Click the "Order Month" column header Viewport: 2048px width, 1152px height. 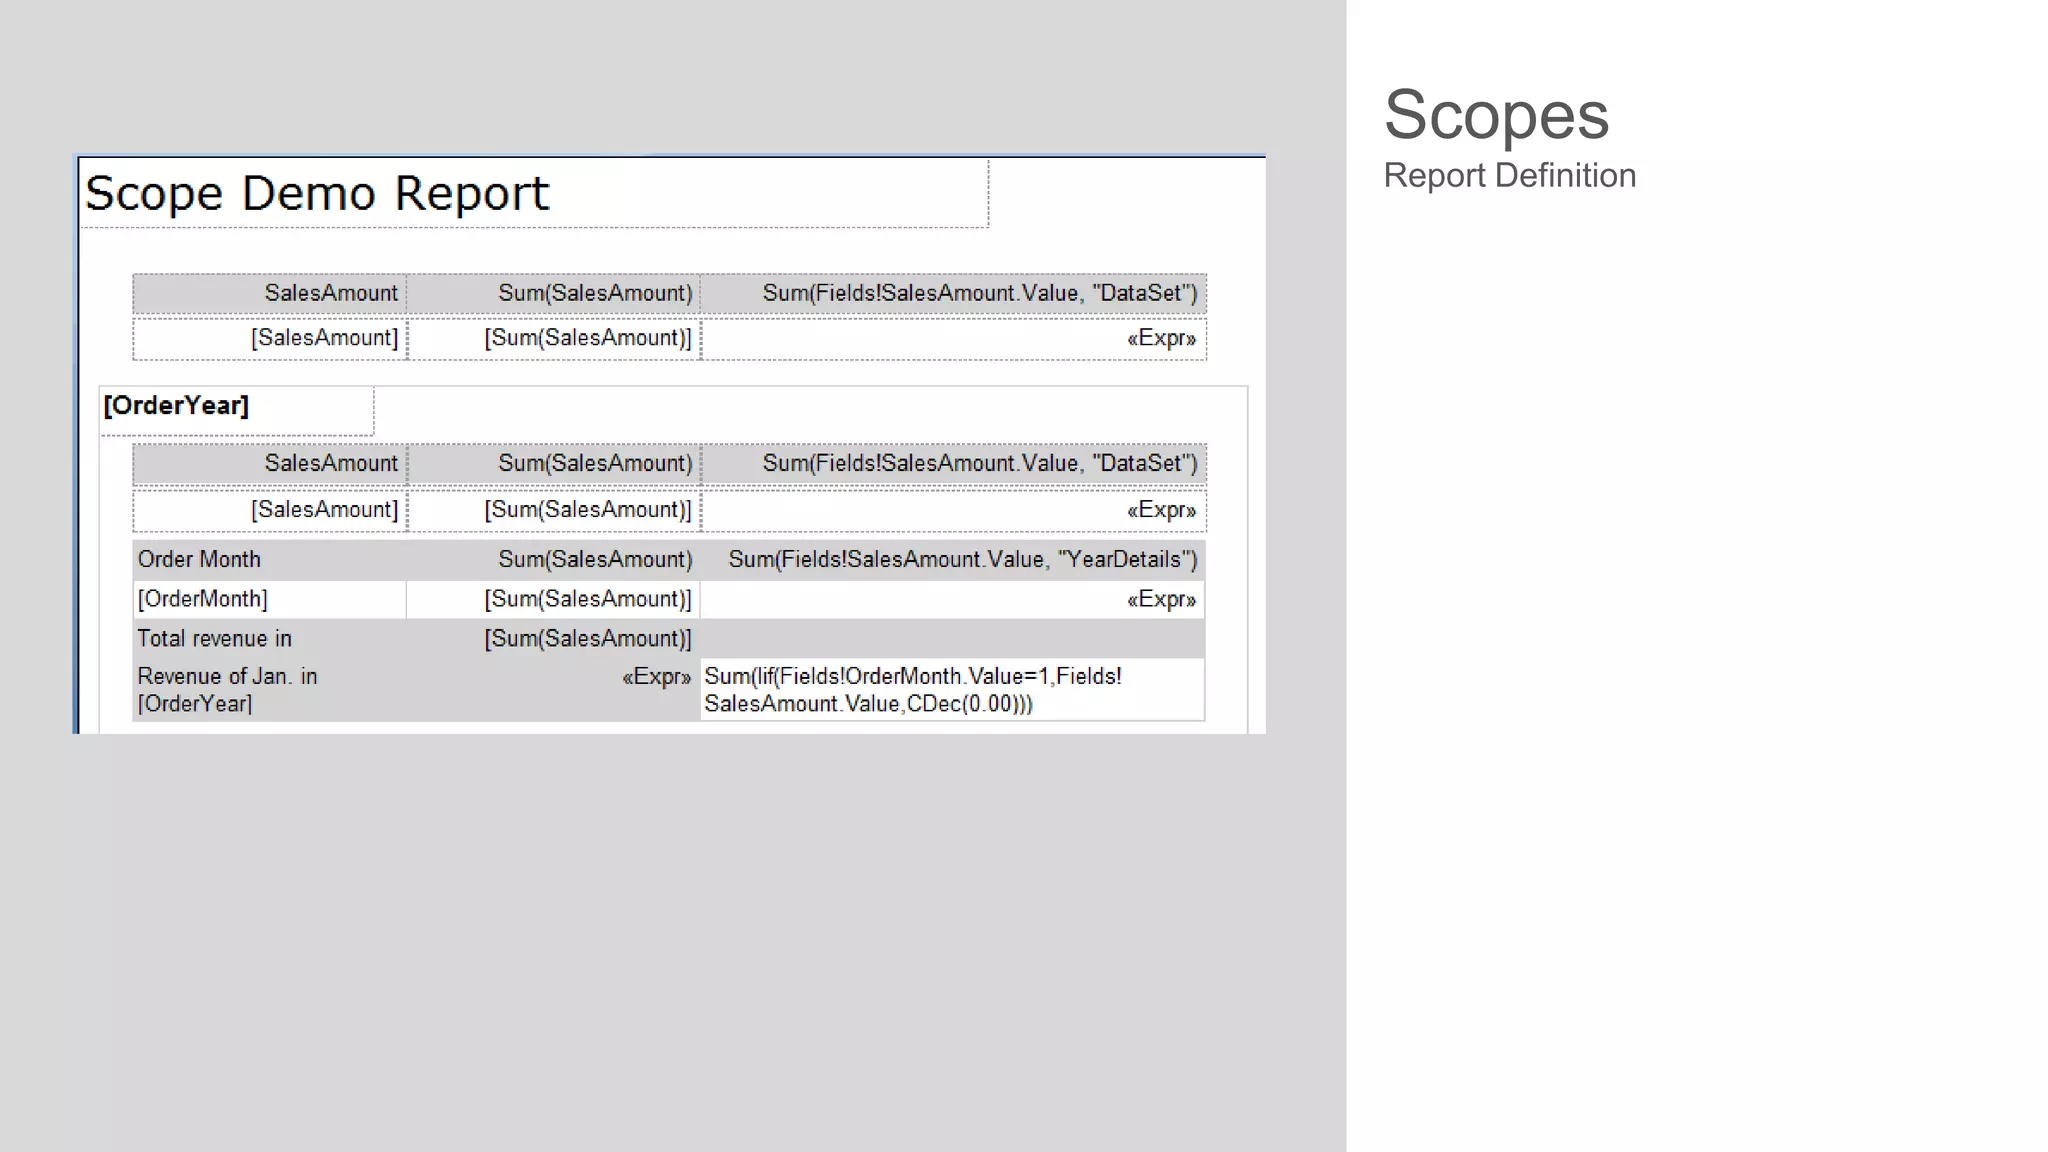270,560
